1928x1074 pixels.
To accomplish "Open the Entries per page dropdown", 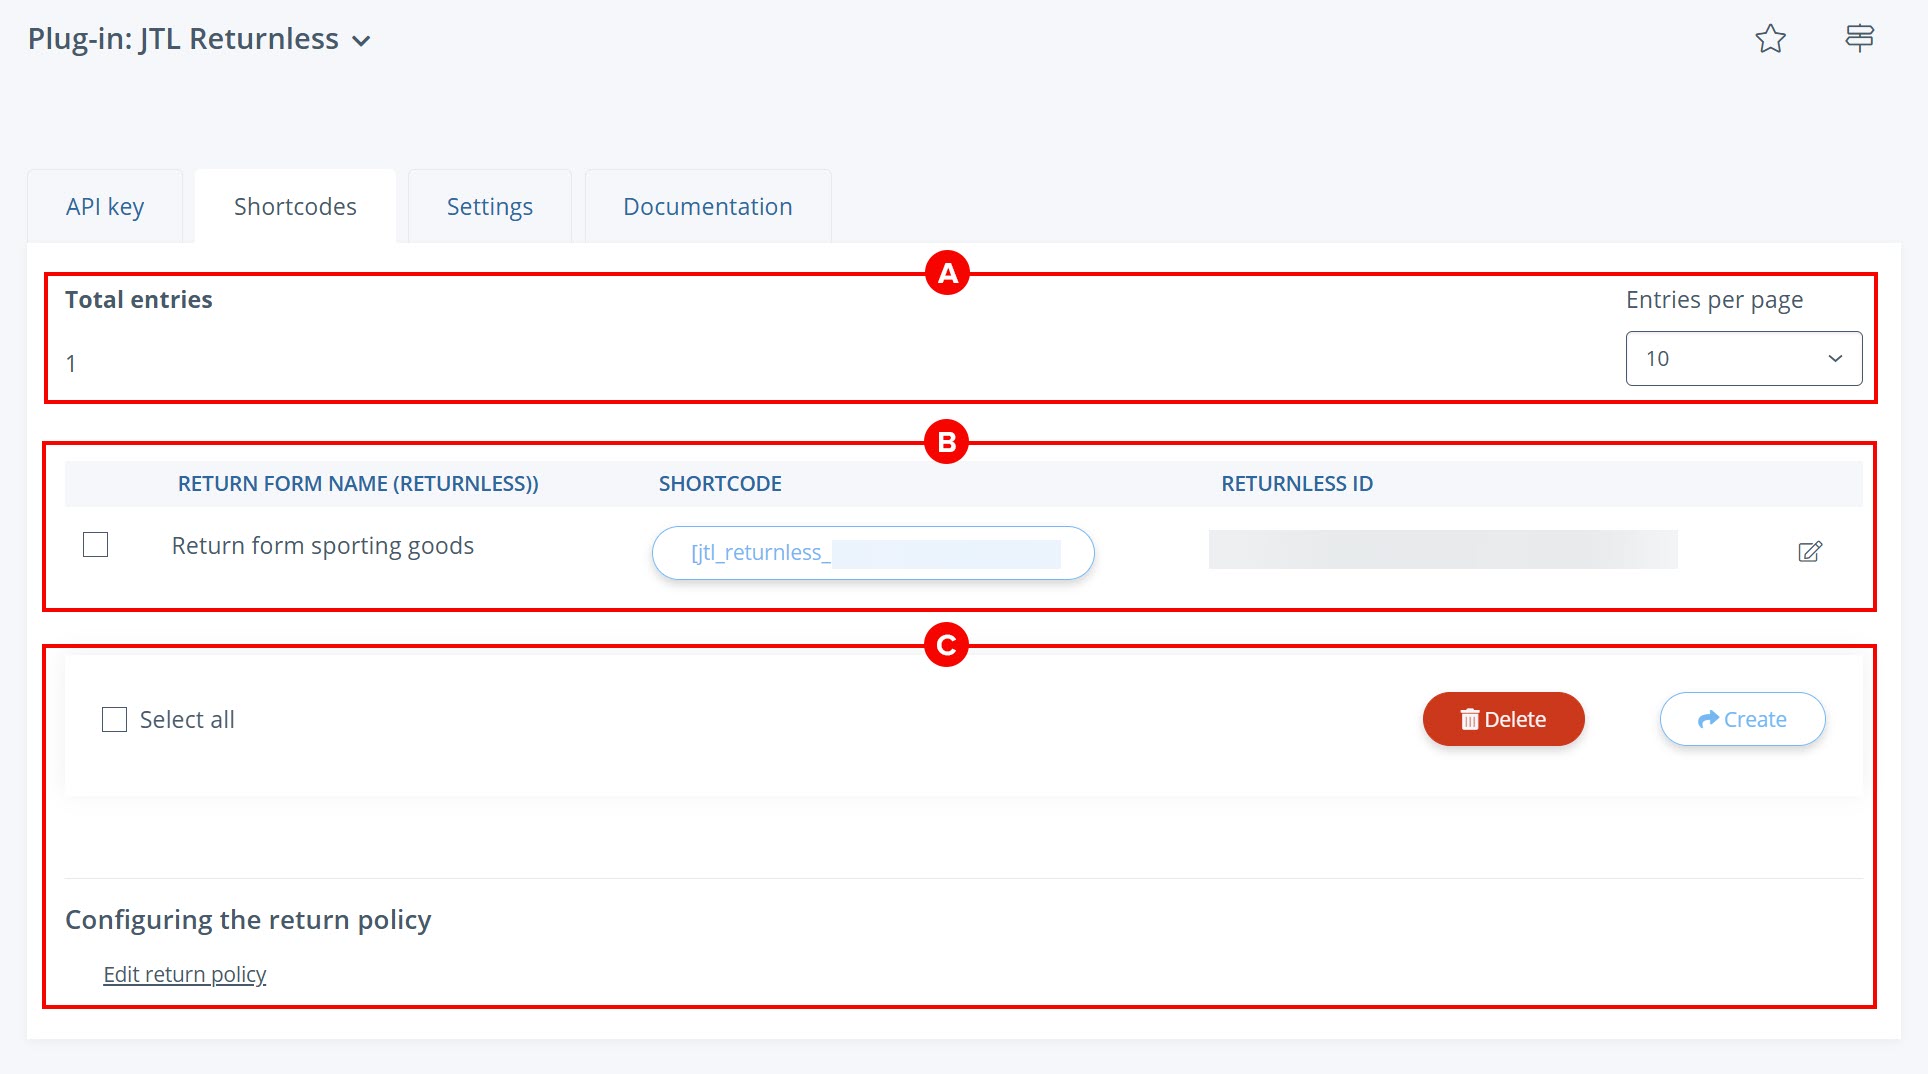I will tap(1743, 358).
